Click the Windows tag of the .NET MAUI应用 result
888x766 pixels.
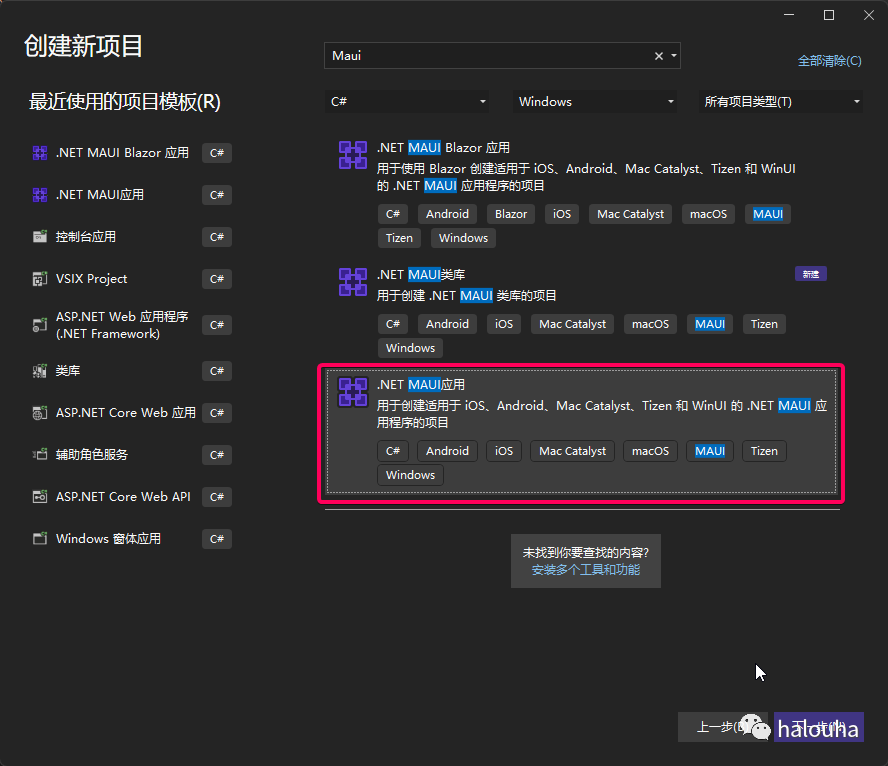click(411, 475)
